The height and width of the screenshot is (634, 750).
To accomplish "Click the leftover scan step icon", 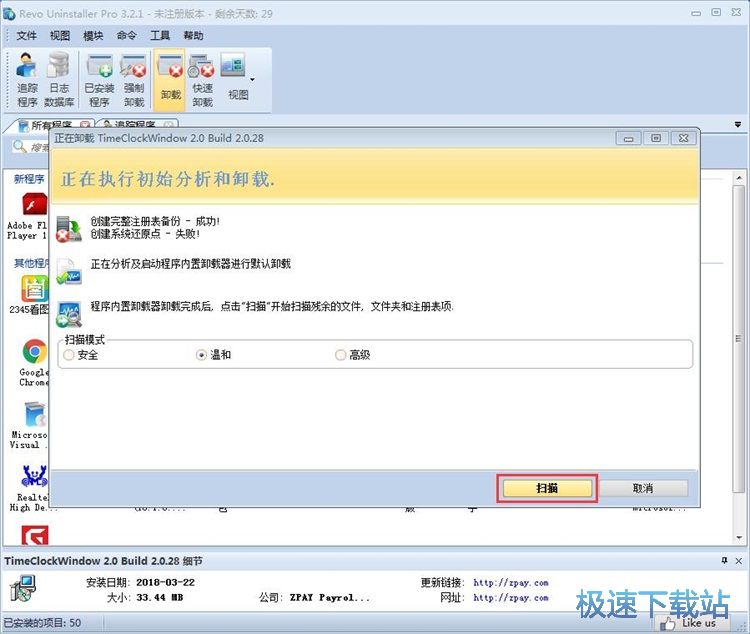I will [69, 314].
